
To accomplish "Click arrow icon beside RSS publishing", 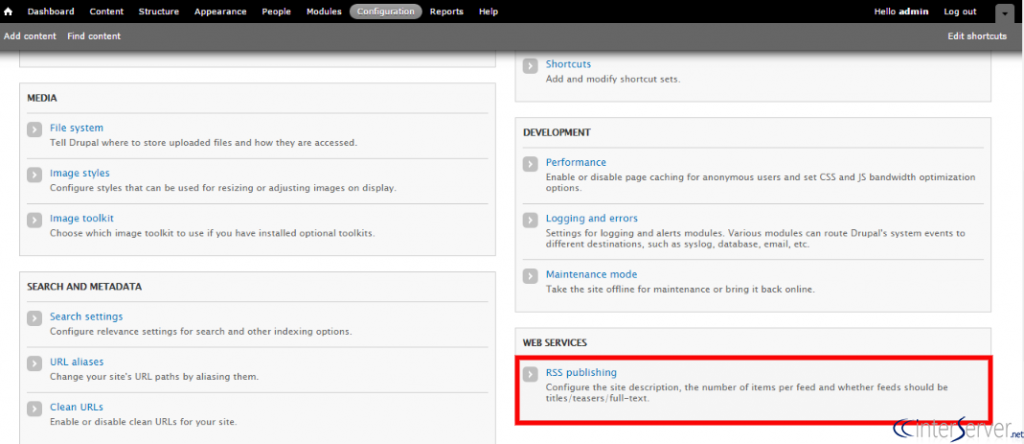I will pos(530,374).
